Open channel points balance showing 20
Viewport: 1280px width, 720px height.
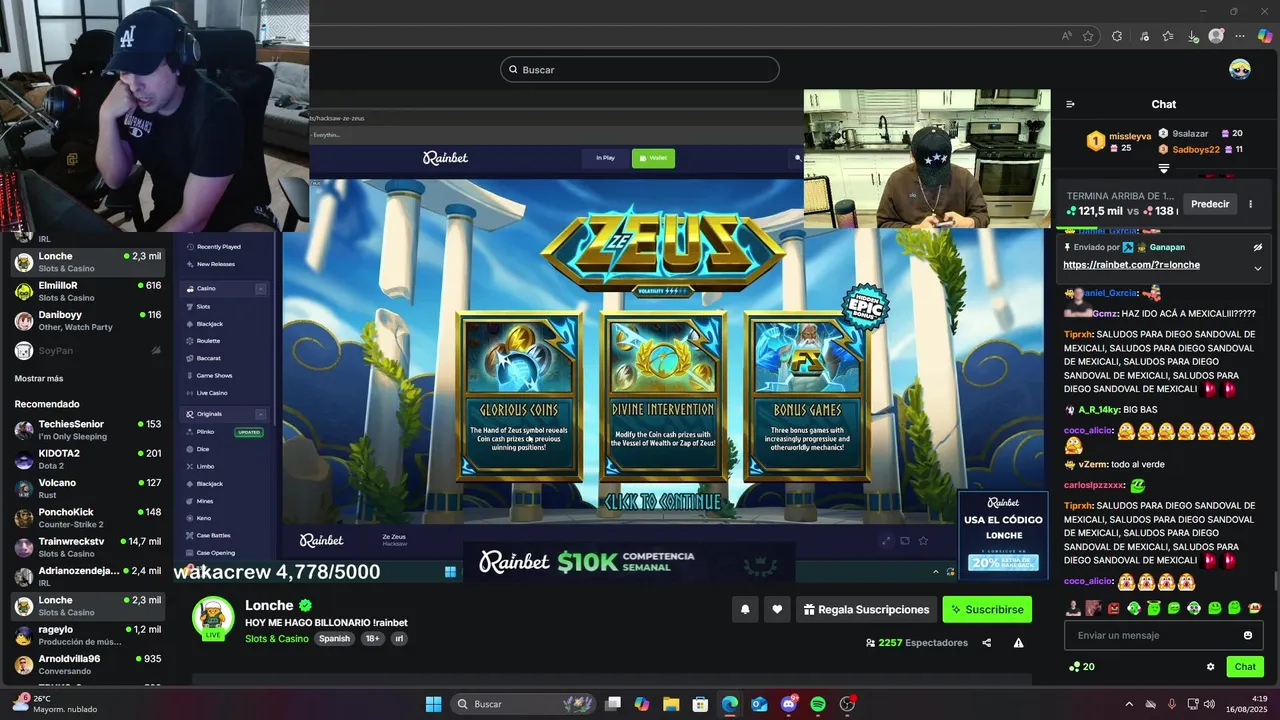pos(1081,667)
